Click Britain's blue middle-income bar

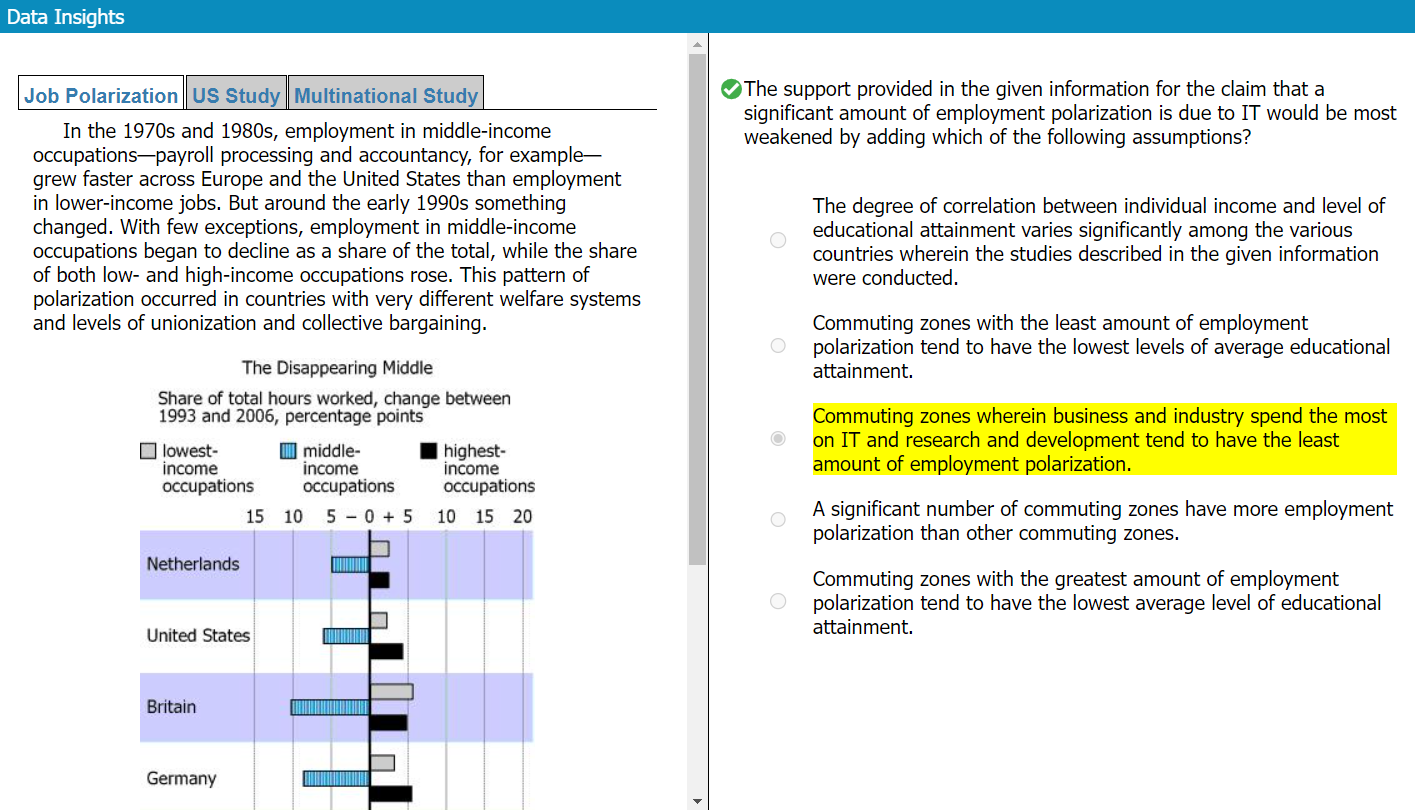[330, 707]
